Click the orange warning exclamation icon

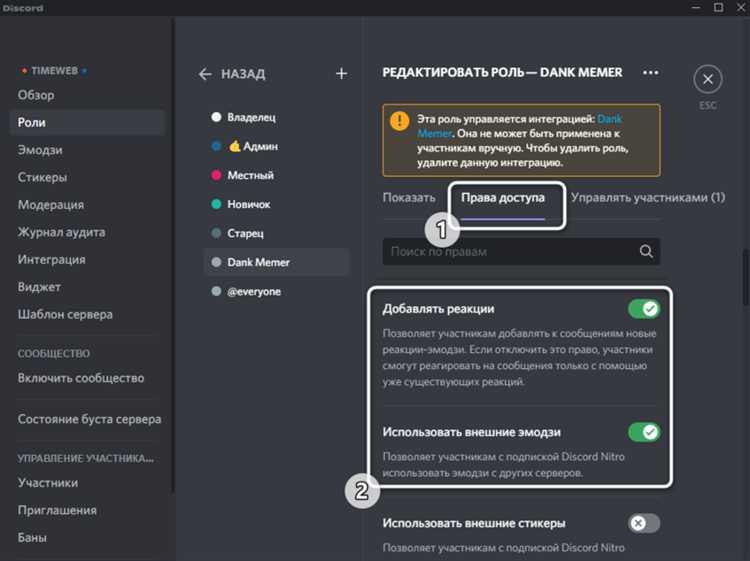point(399,121)
